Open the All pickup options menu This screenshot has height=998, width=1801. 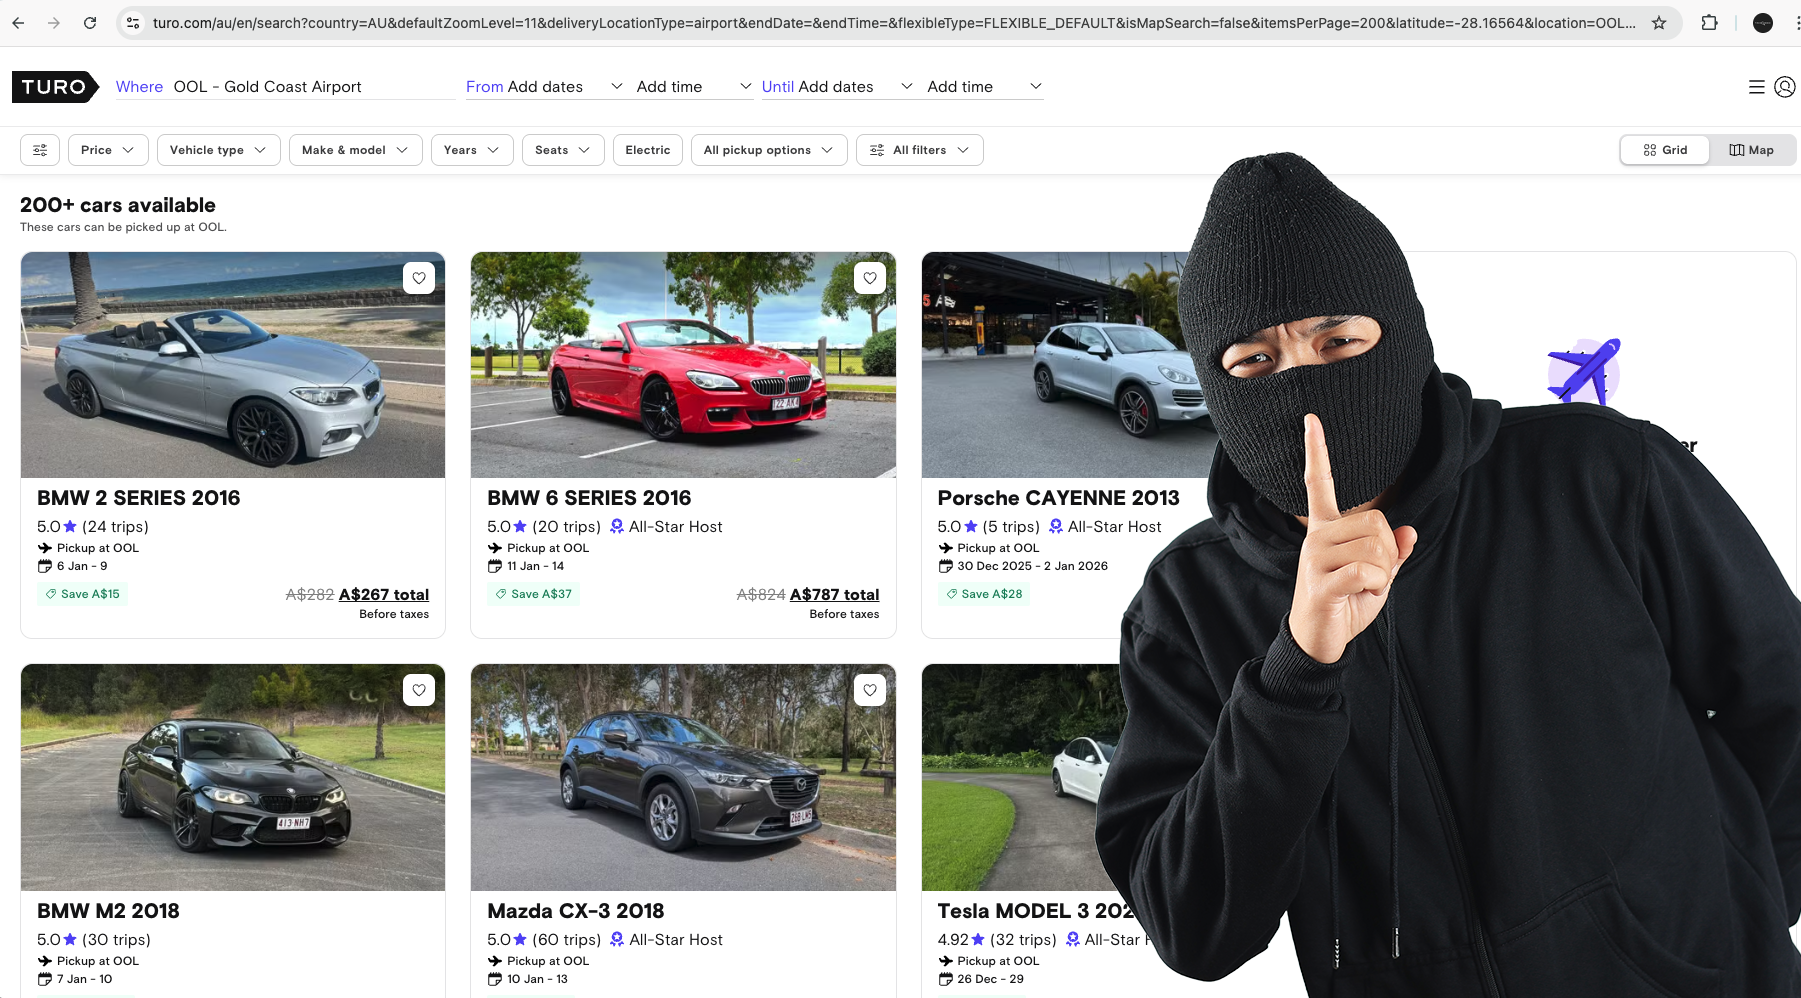pos(768,149)
